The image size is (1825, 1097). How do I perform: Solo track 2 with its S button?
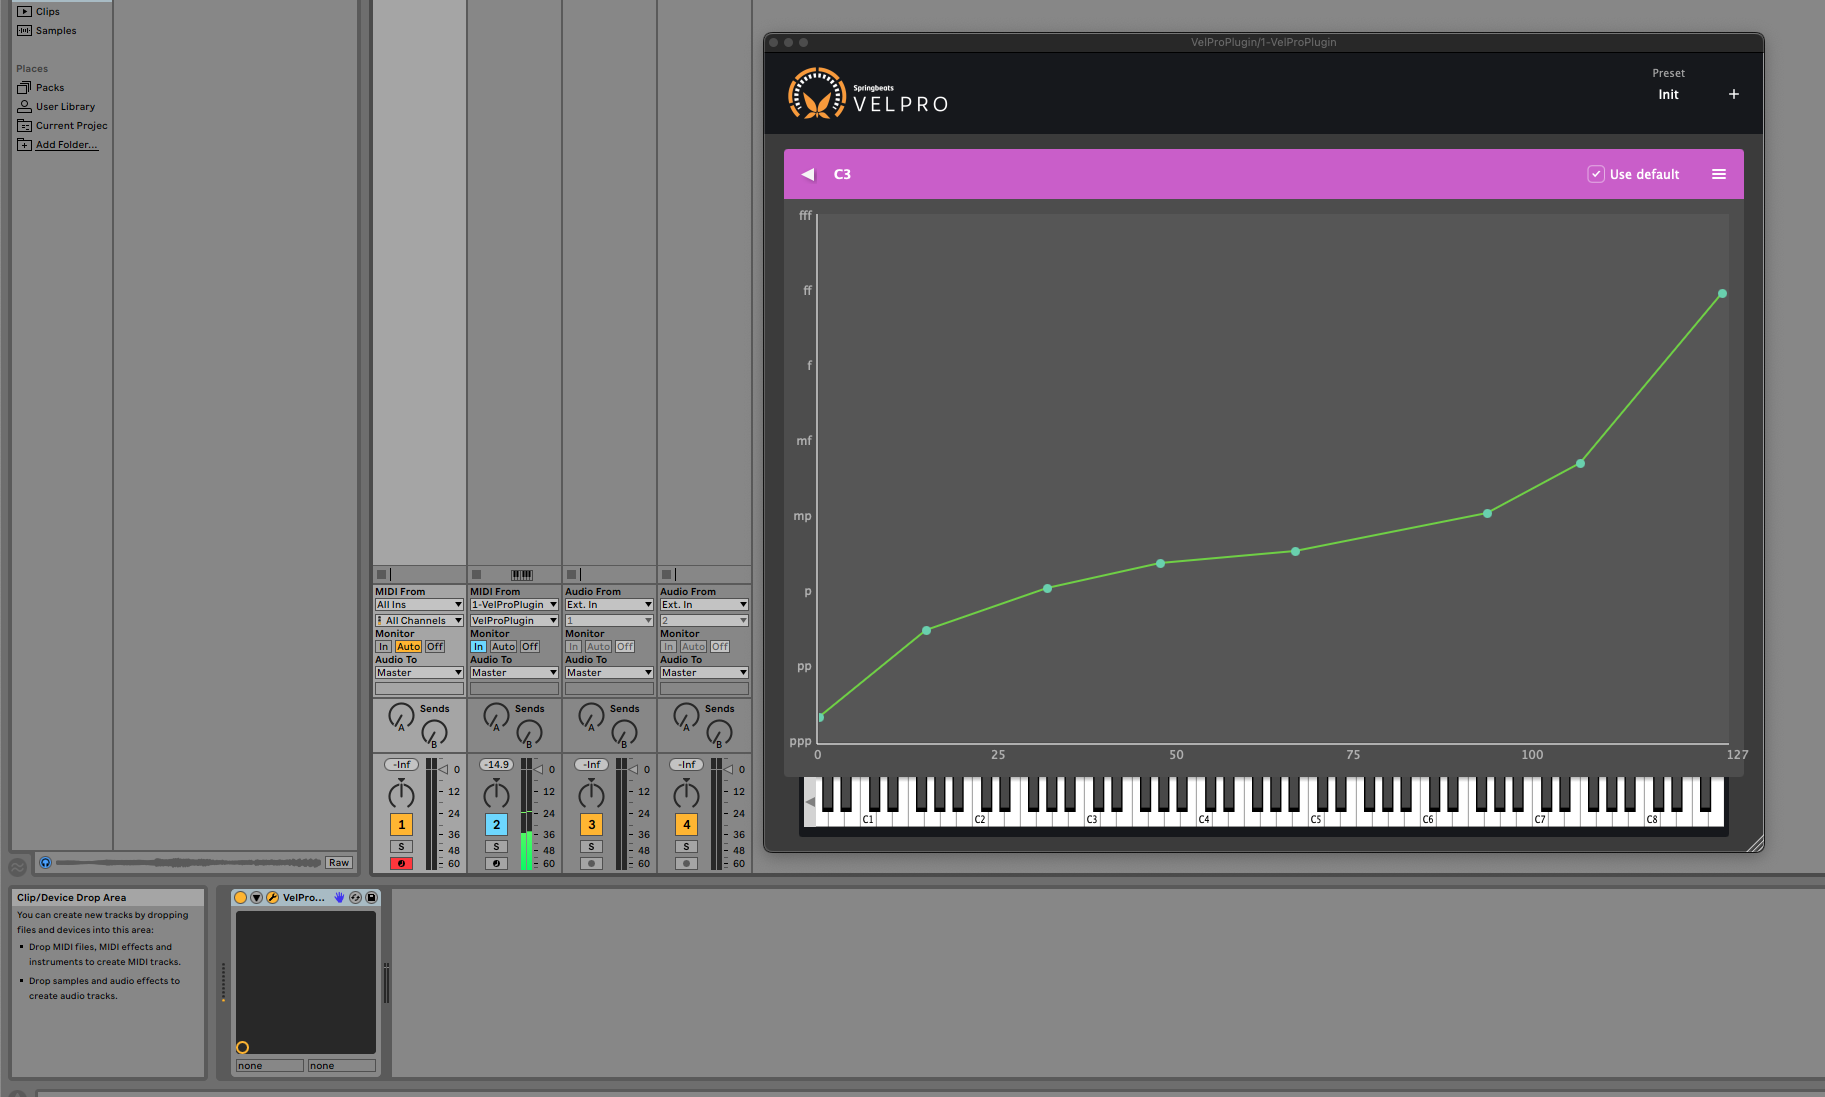tap(496, 846)
